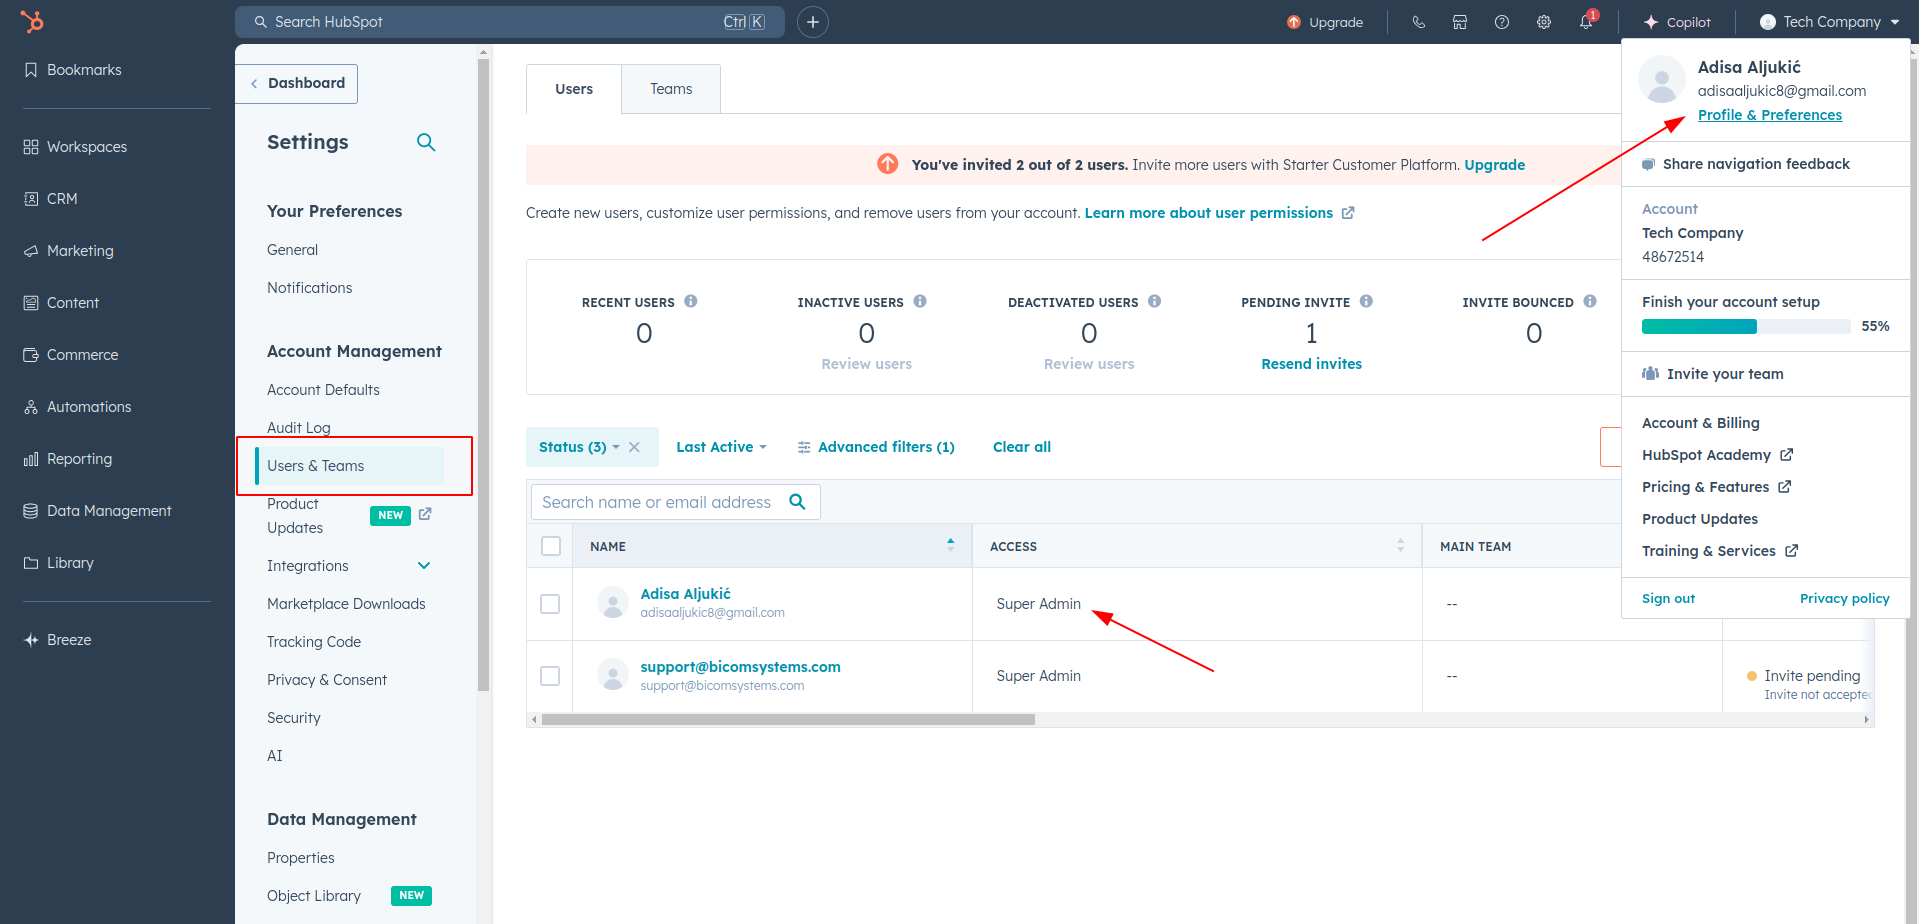1919x924 pixels.
Task: Click the horizontal table scrollbar
Action: point(788,719)
